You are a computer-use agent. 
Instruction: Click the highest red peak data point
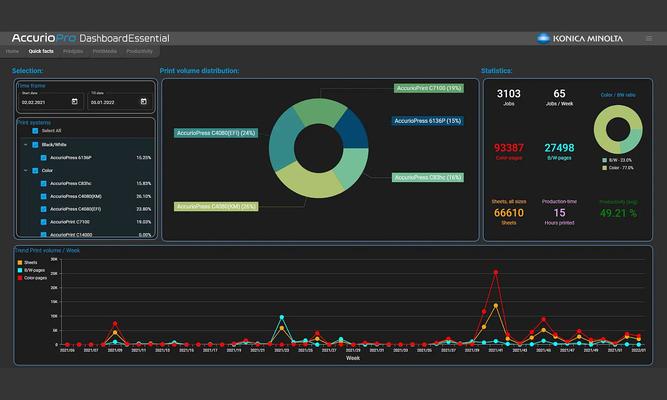tap(496, 272)
